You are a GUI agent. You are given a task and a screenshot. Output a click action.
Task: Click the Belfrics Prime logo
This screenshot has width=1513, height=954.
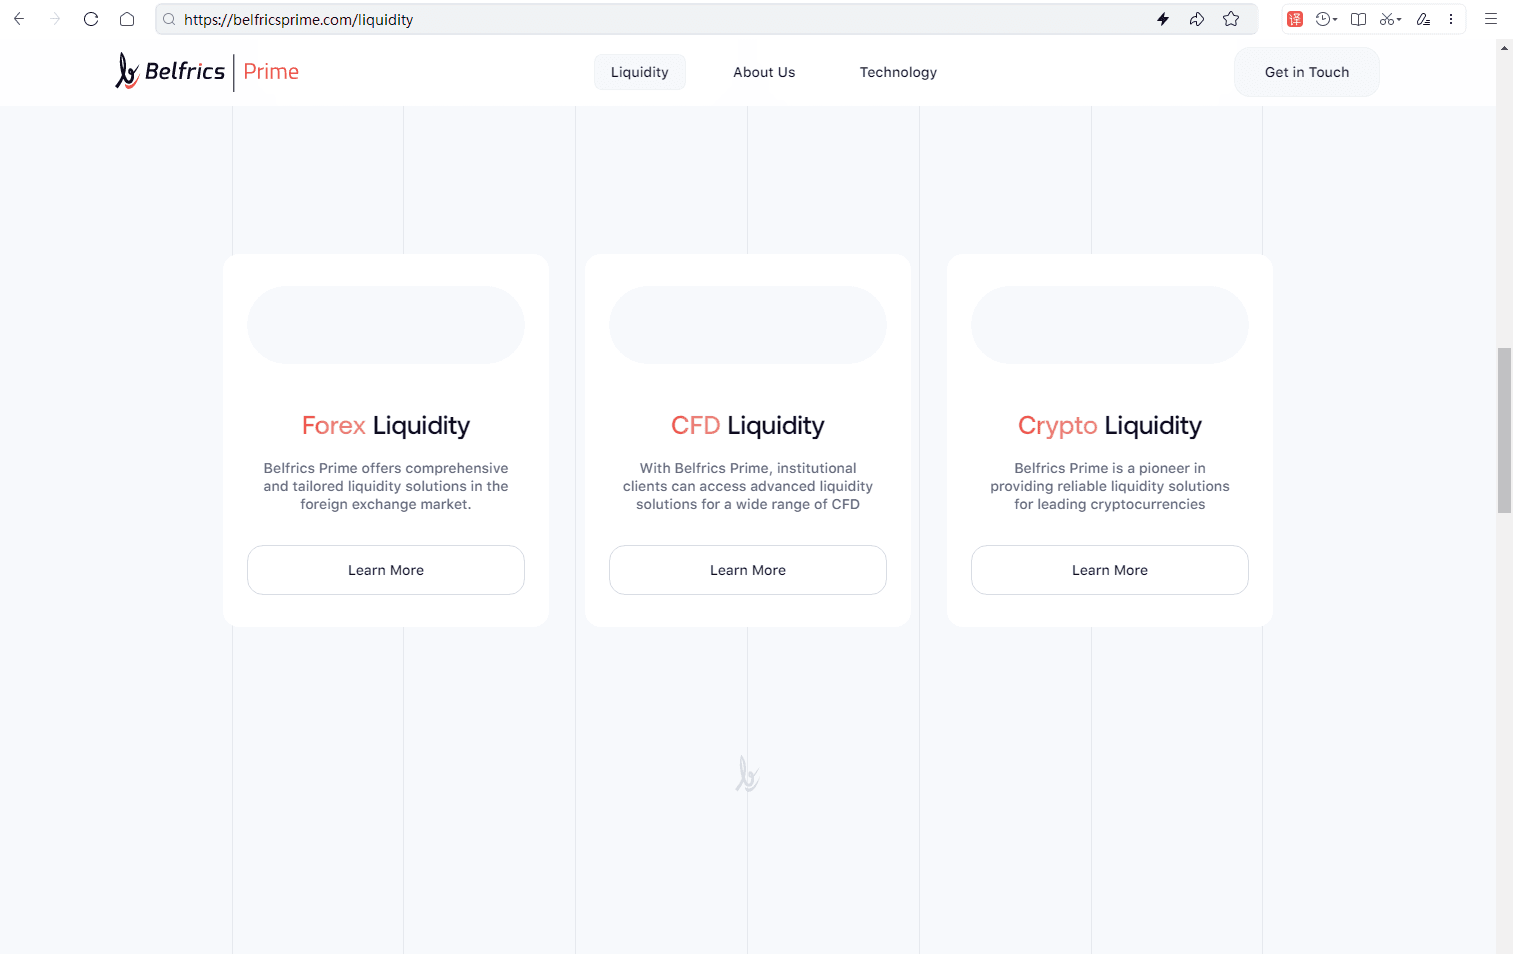pos(207,72)
